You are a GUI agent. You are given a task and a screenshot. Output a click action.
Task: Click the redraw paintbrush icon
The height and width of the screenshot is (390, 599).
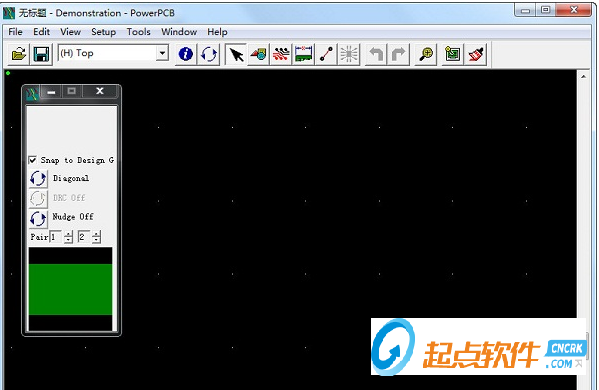476,54
